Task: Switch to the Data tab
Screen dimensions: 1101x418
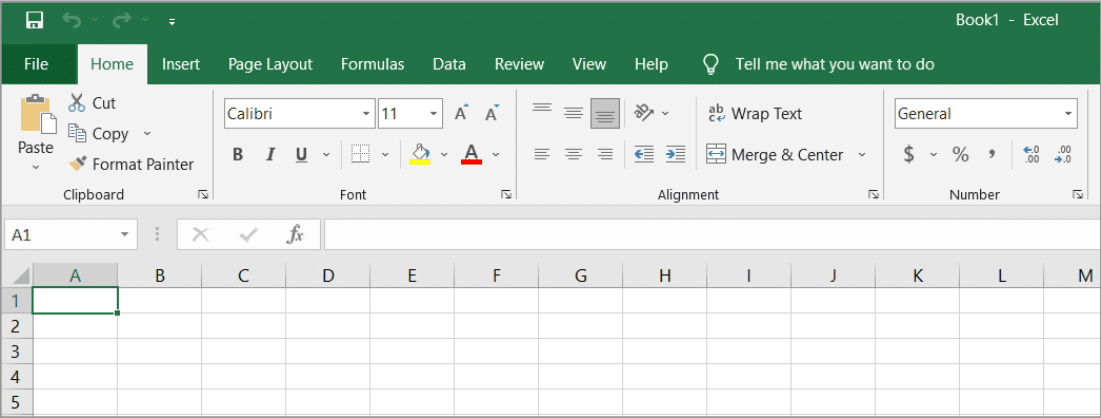Action: pos(449,64)
